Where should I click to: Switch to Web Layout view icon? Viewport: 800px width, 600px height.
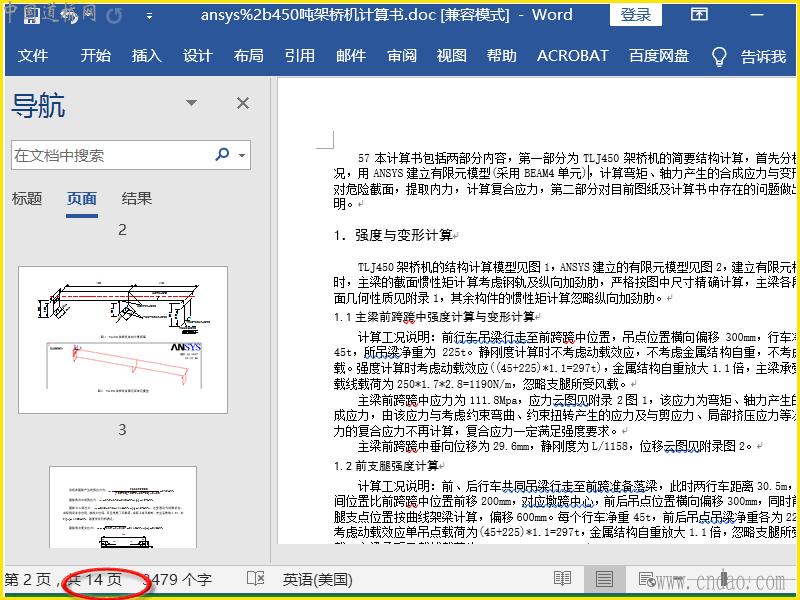tap(647, 579)
